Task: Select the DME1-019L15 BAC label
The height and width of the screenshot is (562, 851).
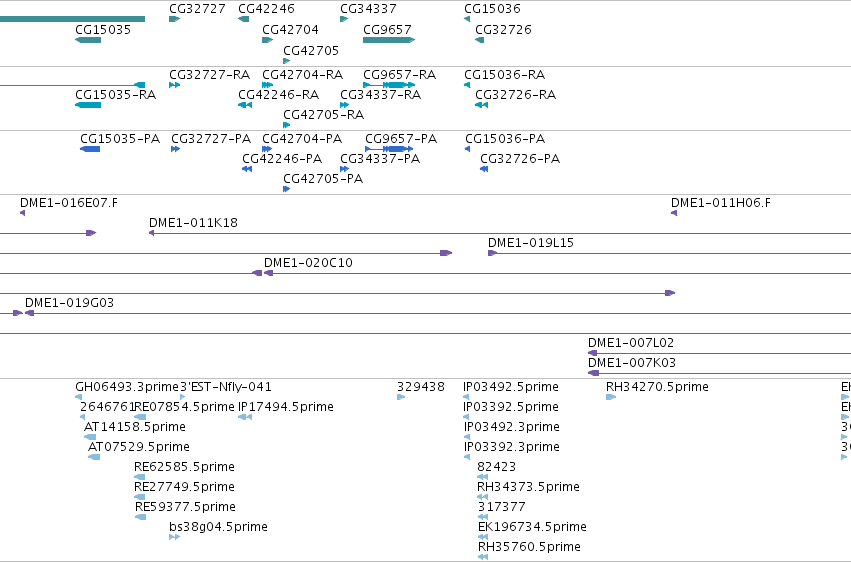Action: pos(531,243)
